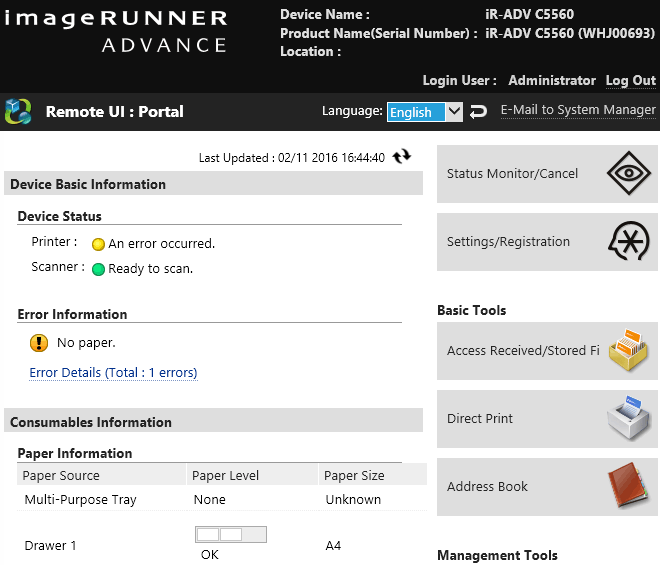Image resolution: width=660 pixels, height=565 pixels.
Task: Click the Access Received/Stored Files box icon
Action: coord(628,350)
